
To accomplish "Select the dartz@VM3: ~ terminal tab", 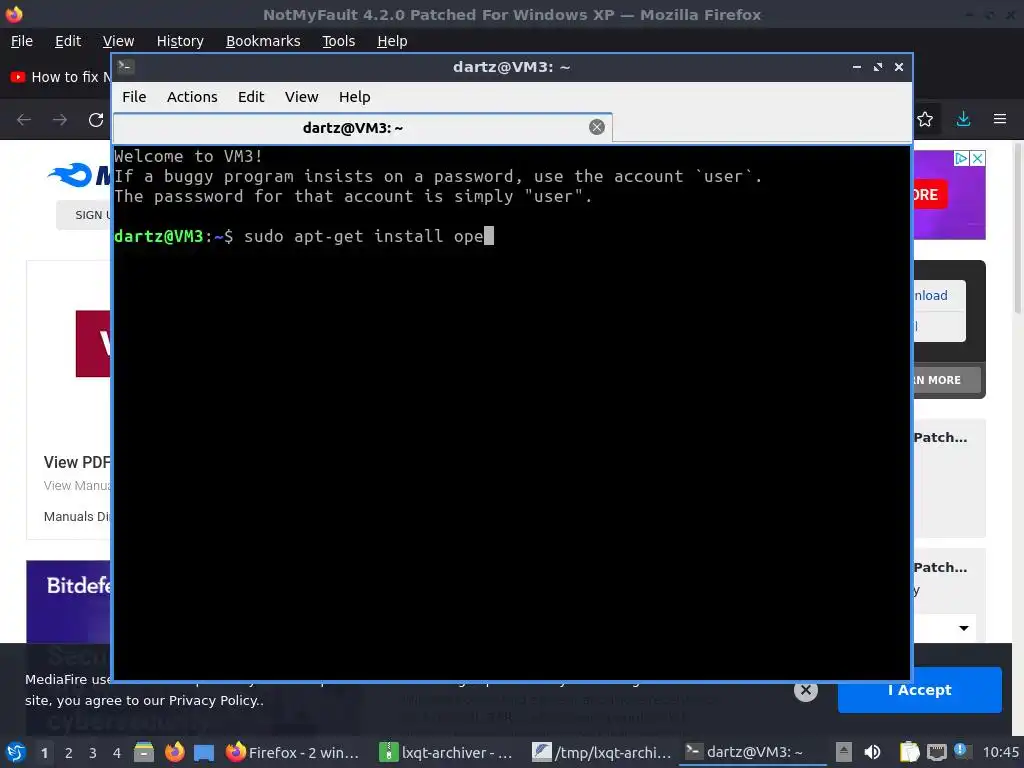I will pyautogui.click(x=362, y=128).
